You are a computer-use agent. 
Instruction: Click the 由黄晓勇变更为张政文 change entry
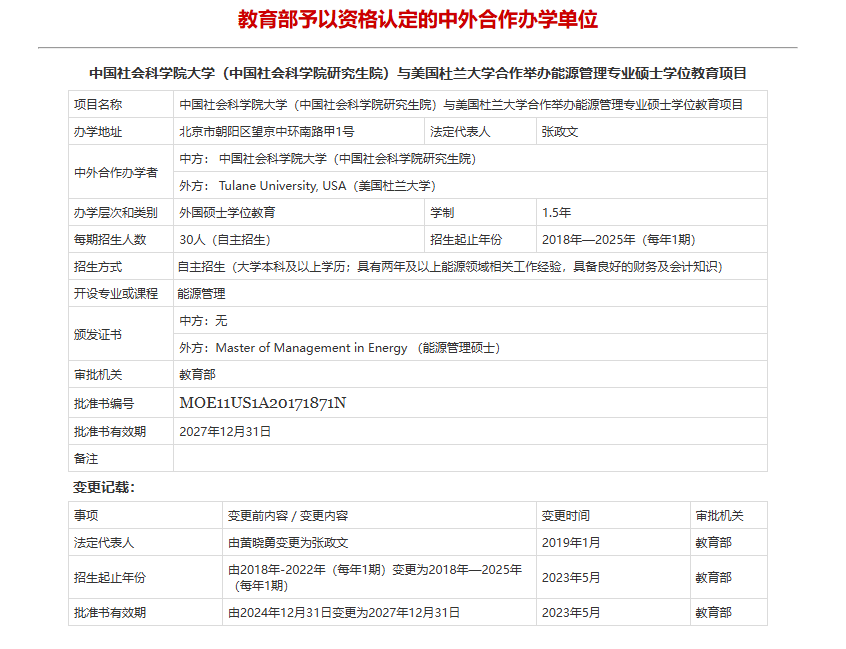[x=288, y=542]
